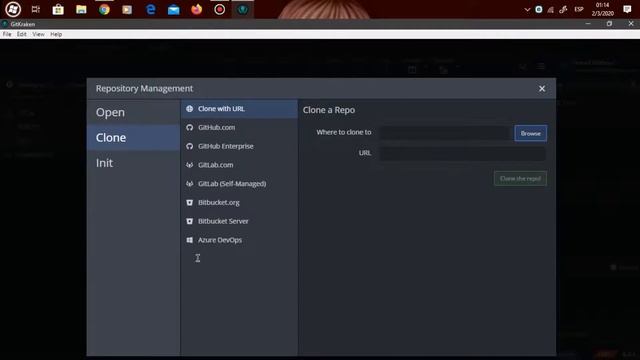The height and width of the screenshot is (360, 640).
Task: Show hidden system tray icons
Action: pyautogui.click(x=527, y=9)
